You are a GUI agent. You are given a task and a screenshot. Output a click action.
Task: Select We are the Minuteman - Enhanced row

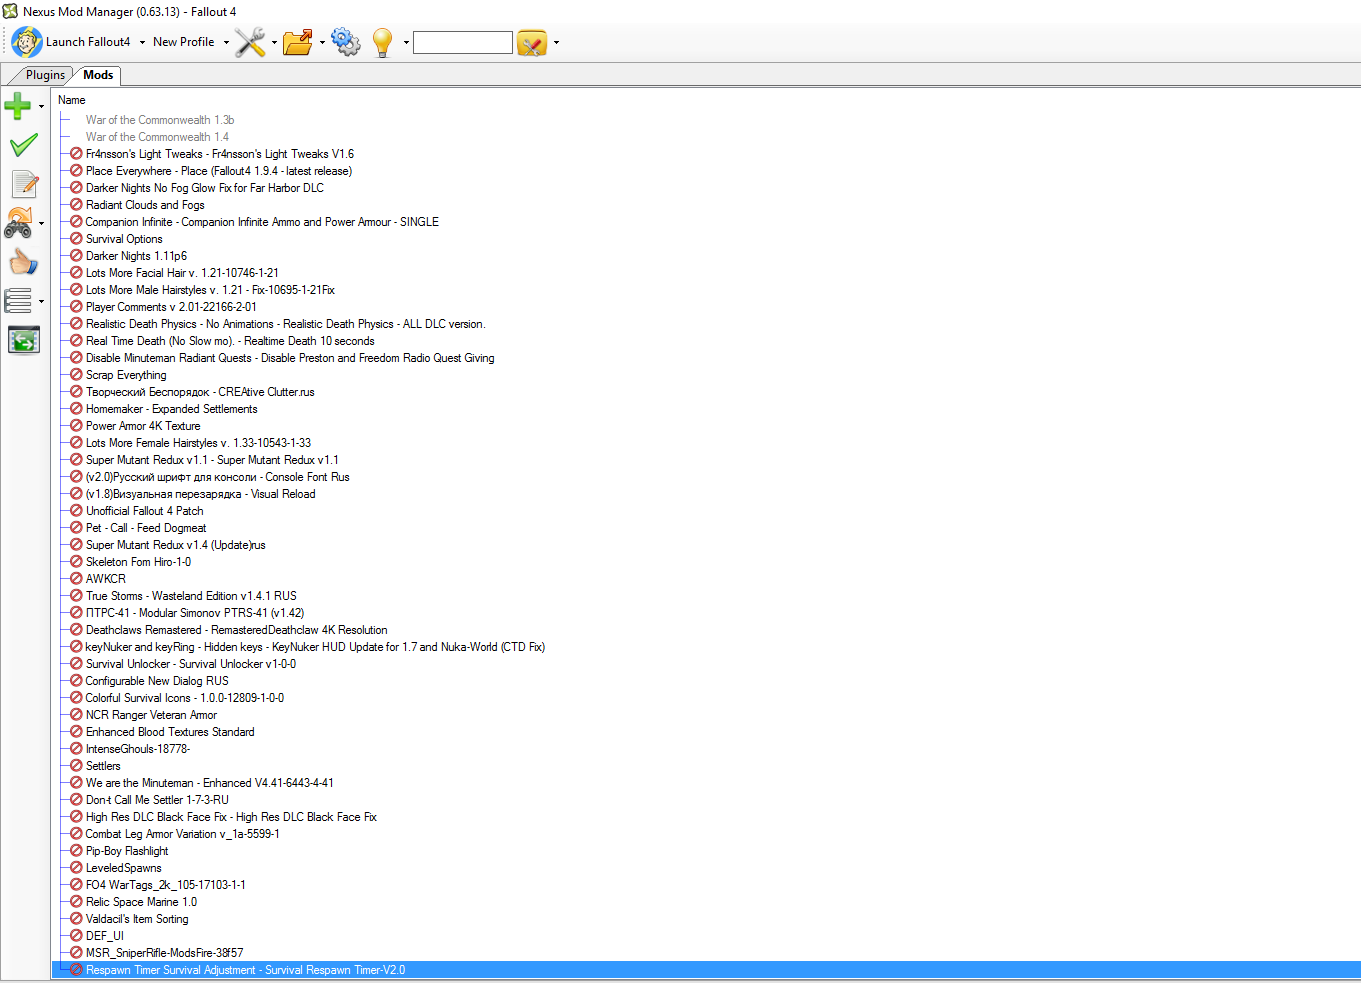point(210,783)
